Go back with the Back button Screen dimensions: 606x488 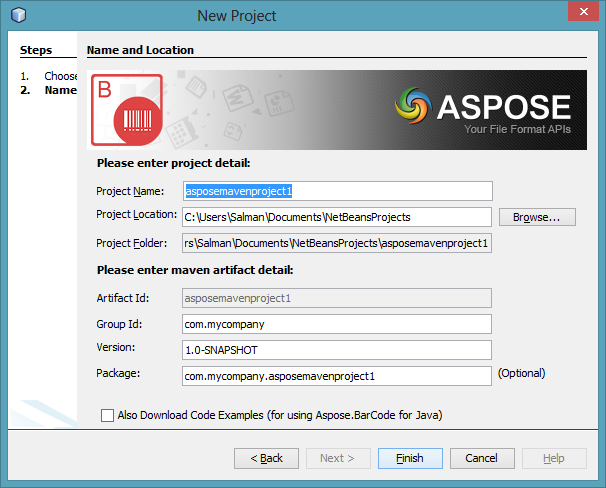(x=266, y=458)
